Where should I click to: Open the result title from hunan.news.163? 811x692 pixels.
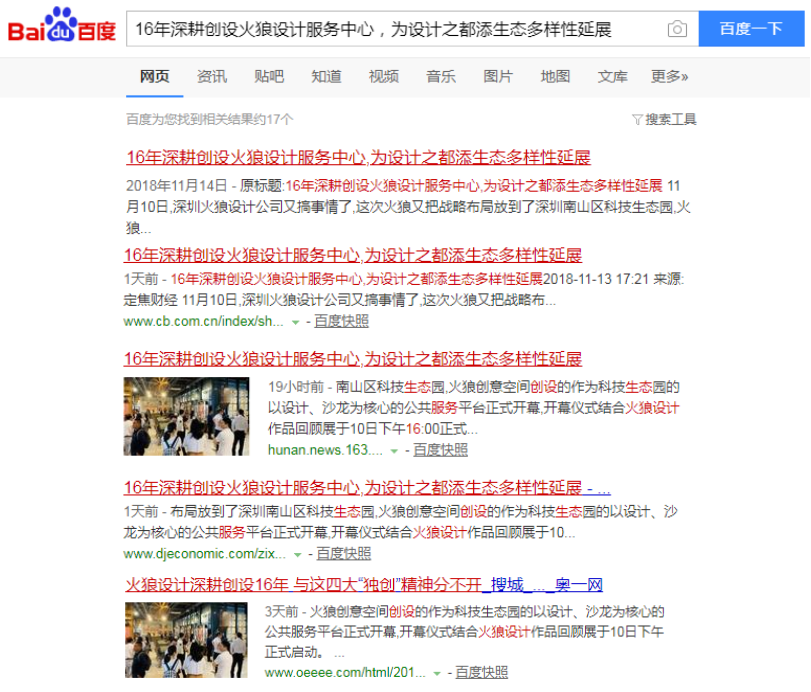[353, 358]
